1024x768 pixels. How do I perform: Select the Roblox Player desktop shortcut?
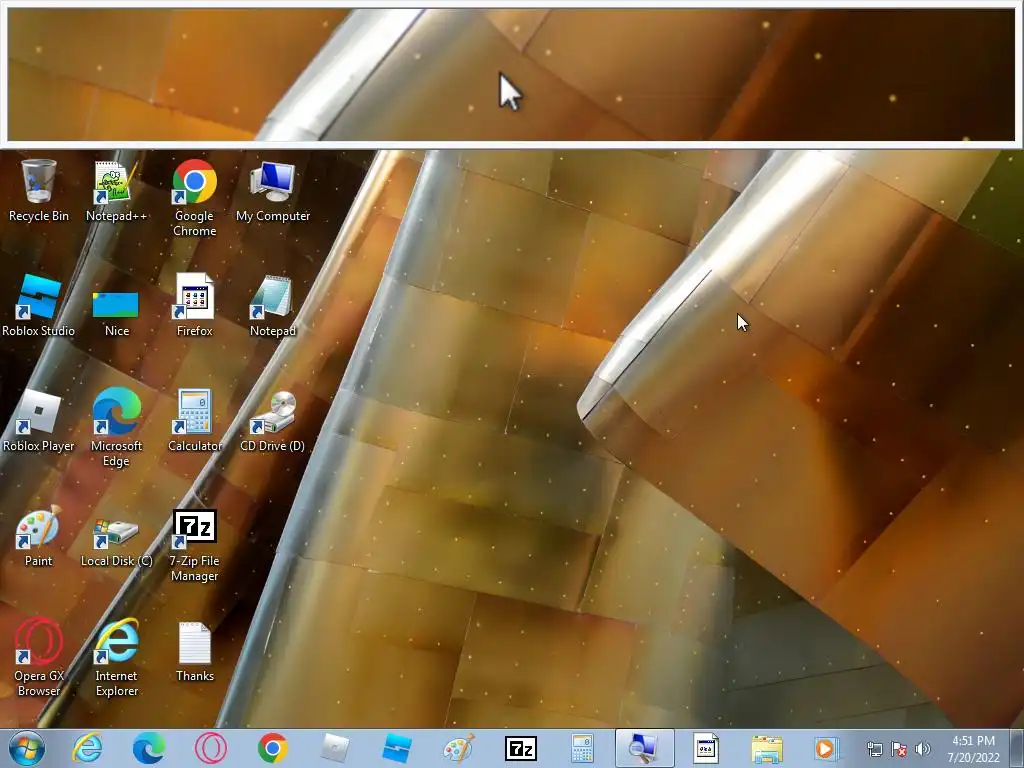pos(39,420)
